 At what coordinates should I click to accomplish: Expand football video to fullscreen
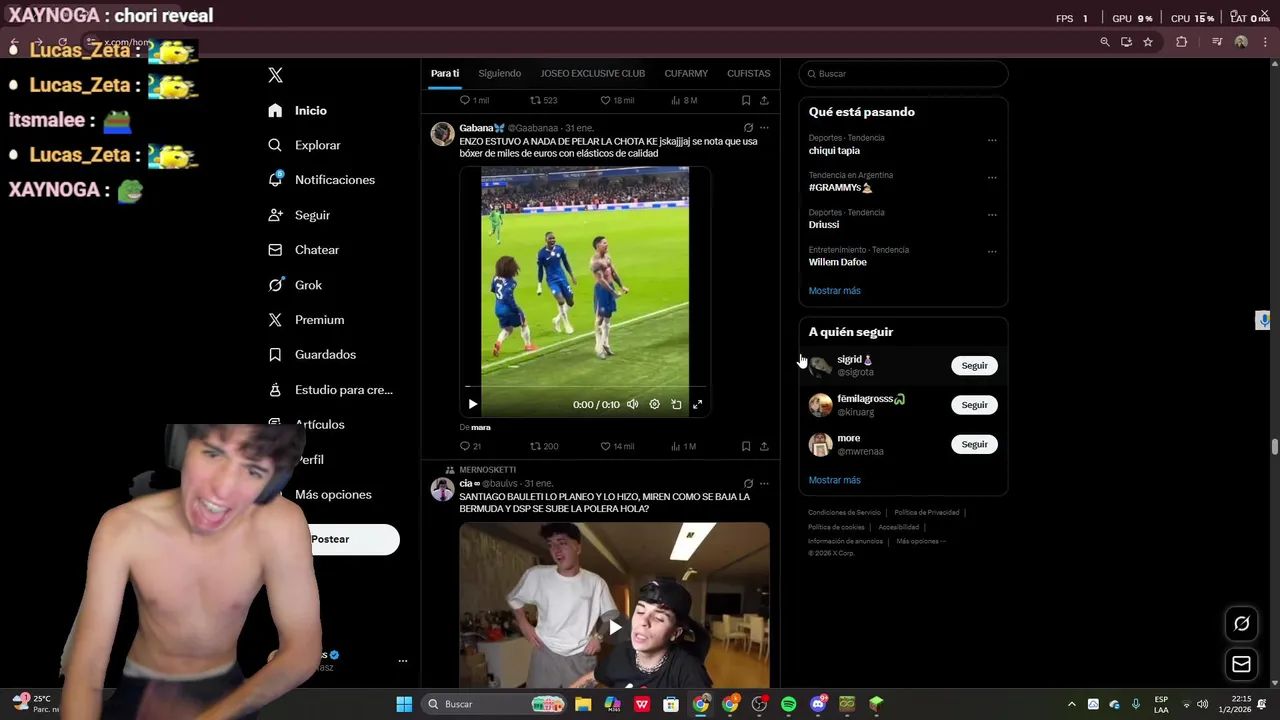(698, 404)
